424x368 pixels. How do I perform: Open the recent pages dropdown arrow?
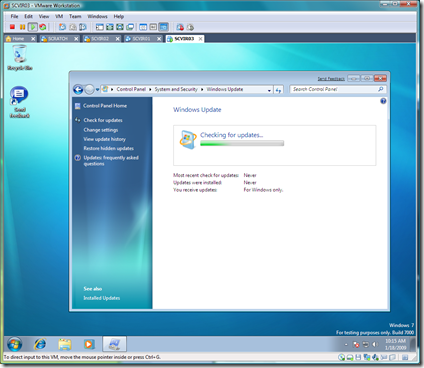97,90
